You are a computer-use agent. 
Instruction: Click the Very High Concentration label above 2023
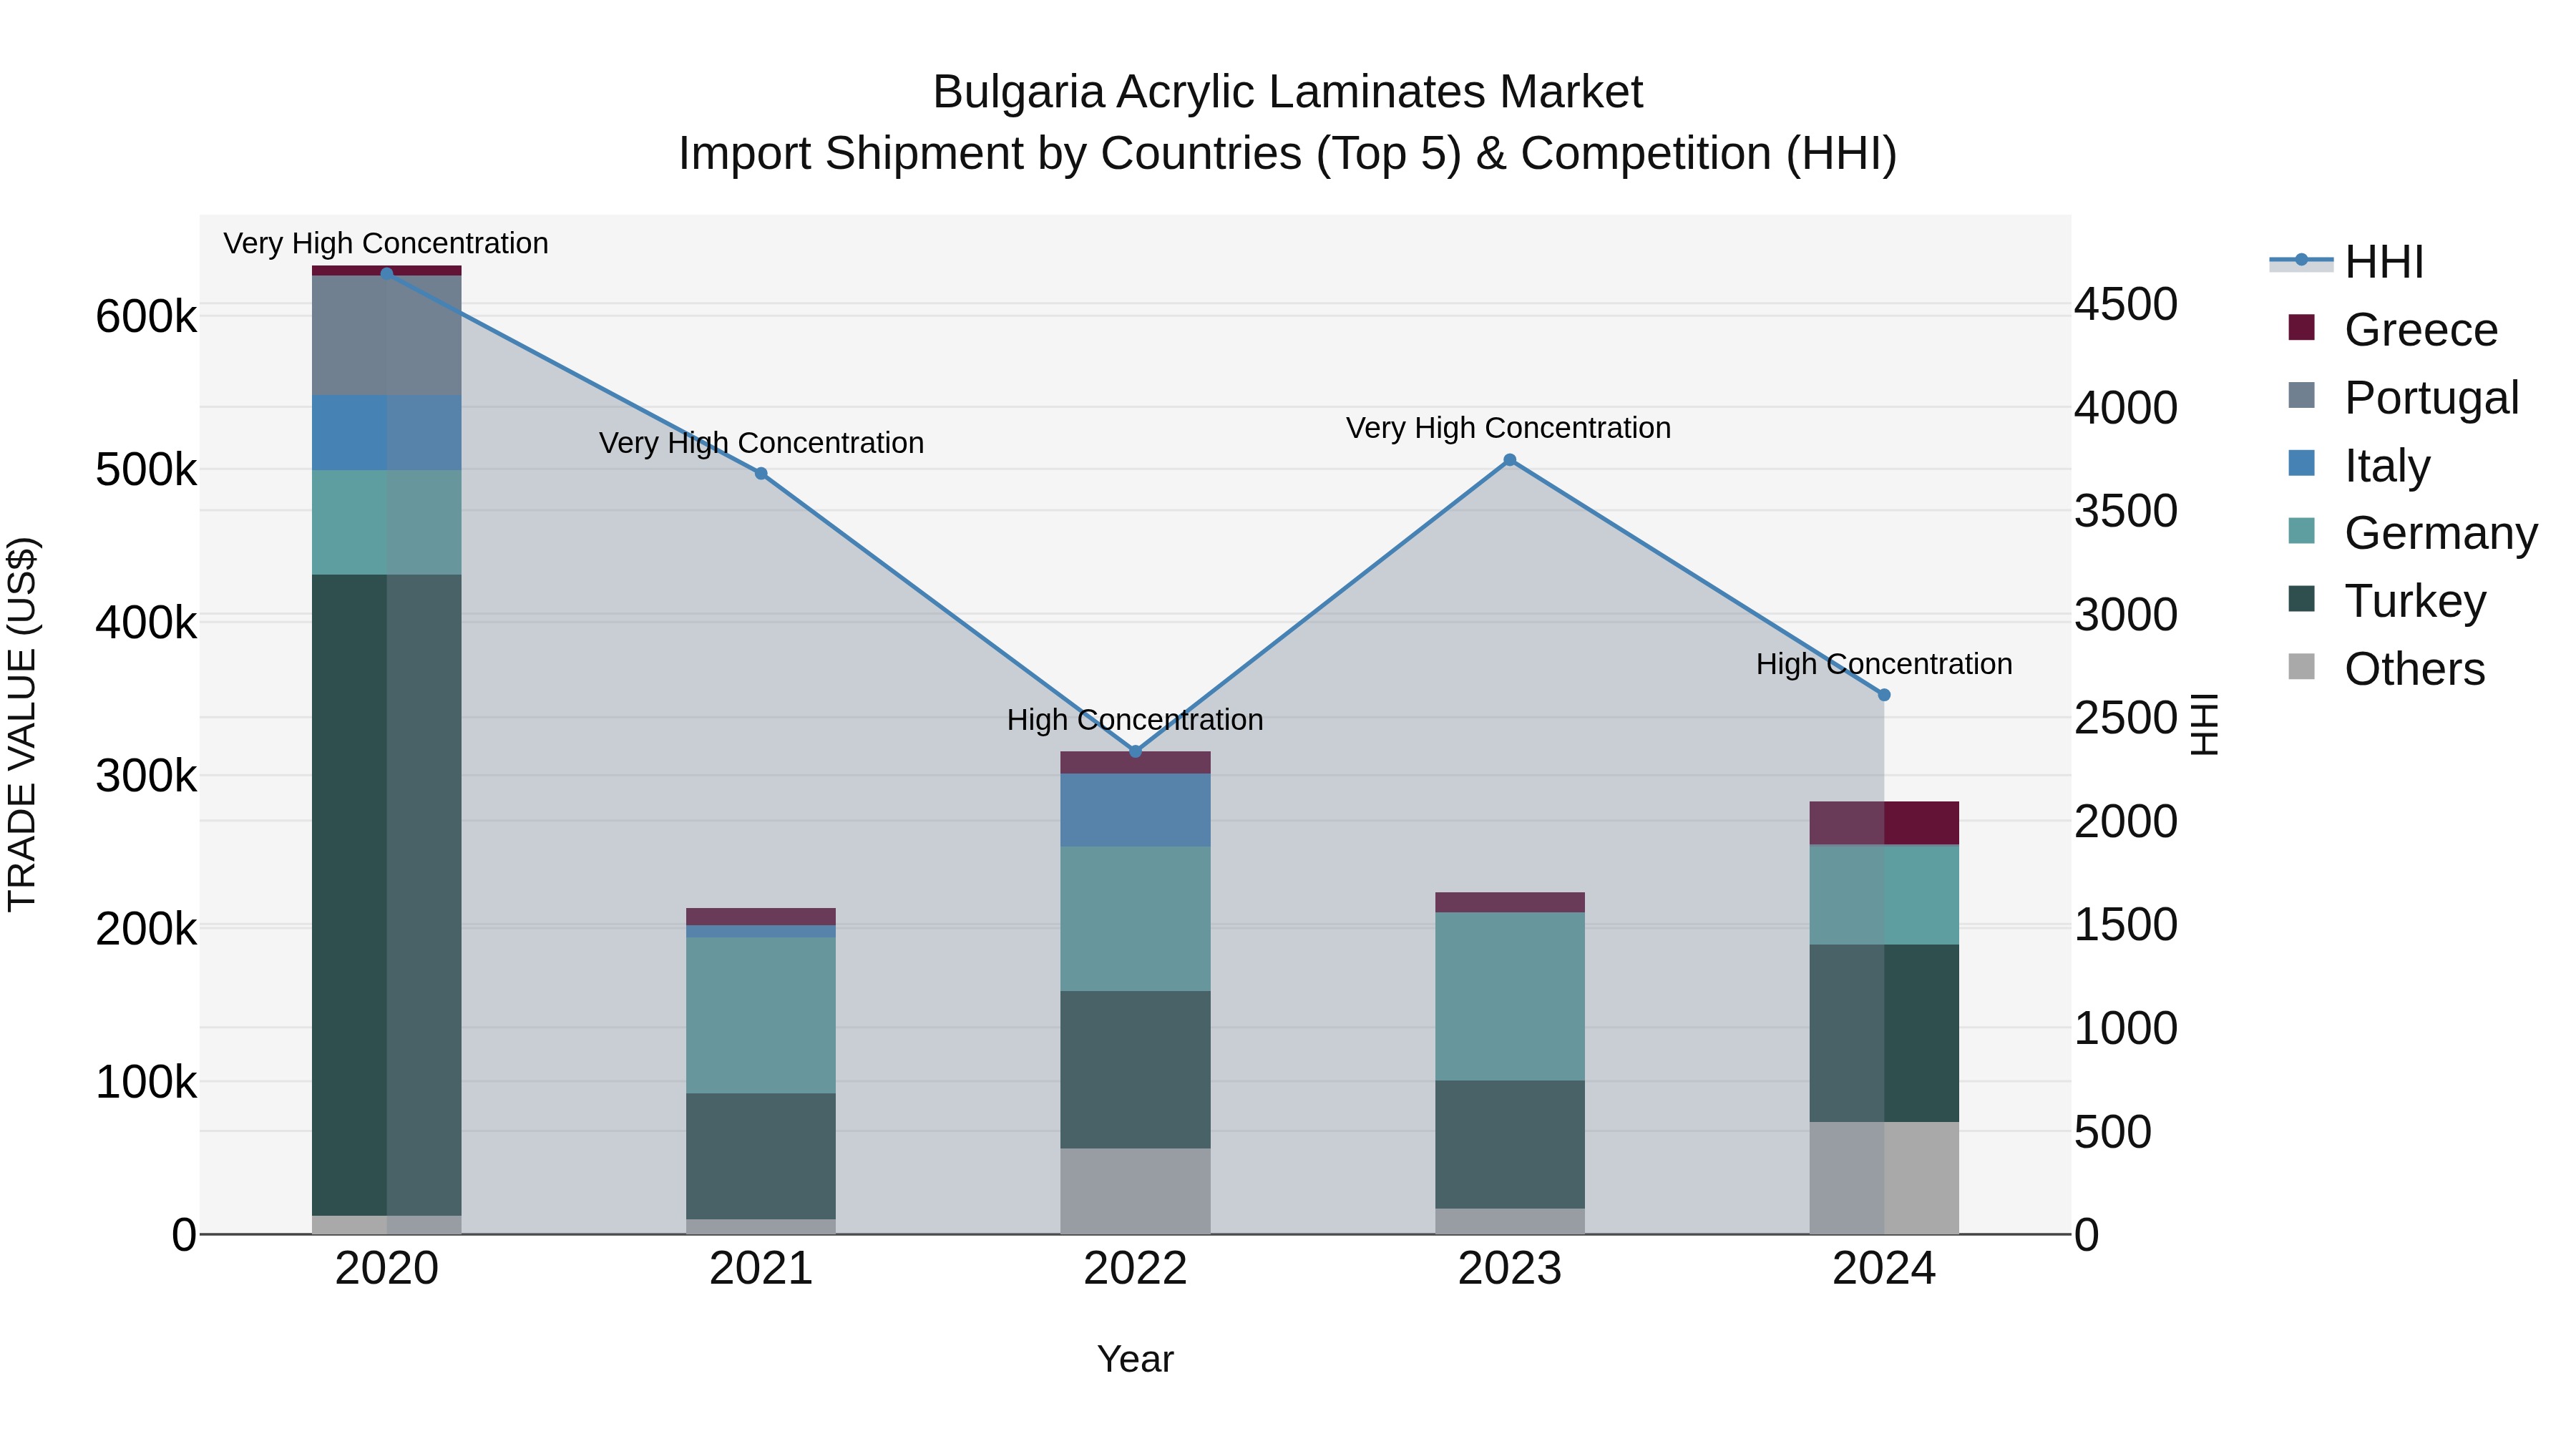[1509, 428]
